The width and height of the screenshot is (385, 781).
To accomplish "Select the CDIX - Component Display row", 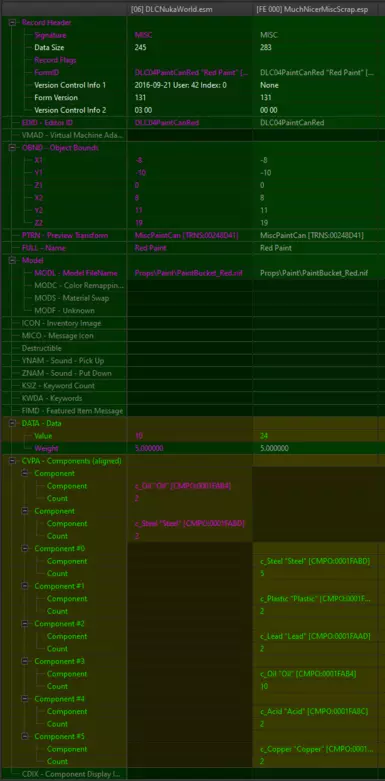I will (x=192, y=774).
